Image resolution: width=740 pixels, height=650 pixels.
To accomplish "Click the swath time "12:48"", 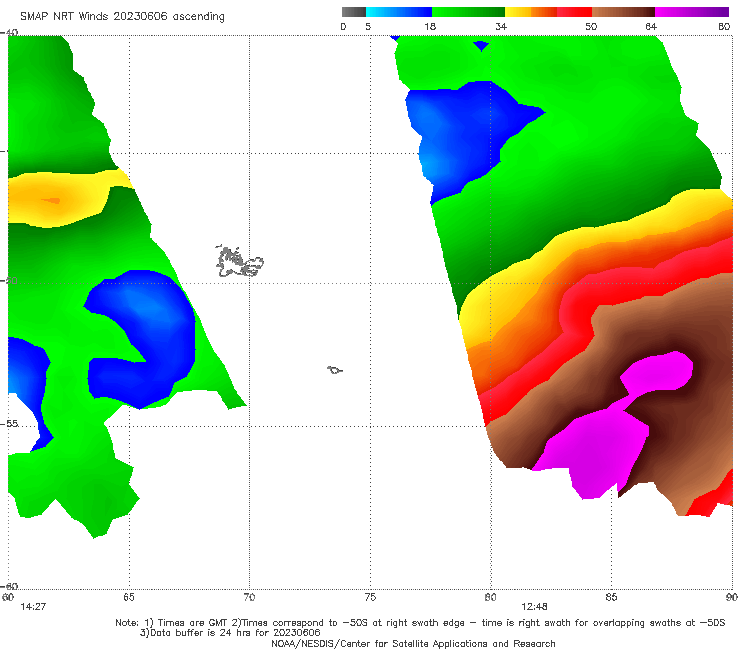I will coord(534,607).
